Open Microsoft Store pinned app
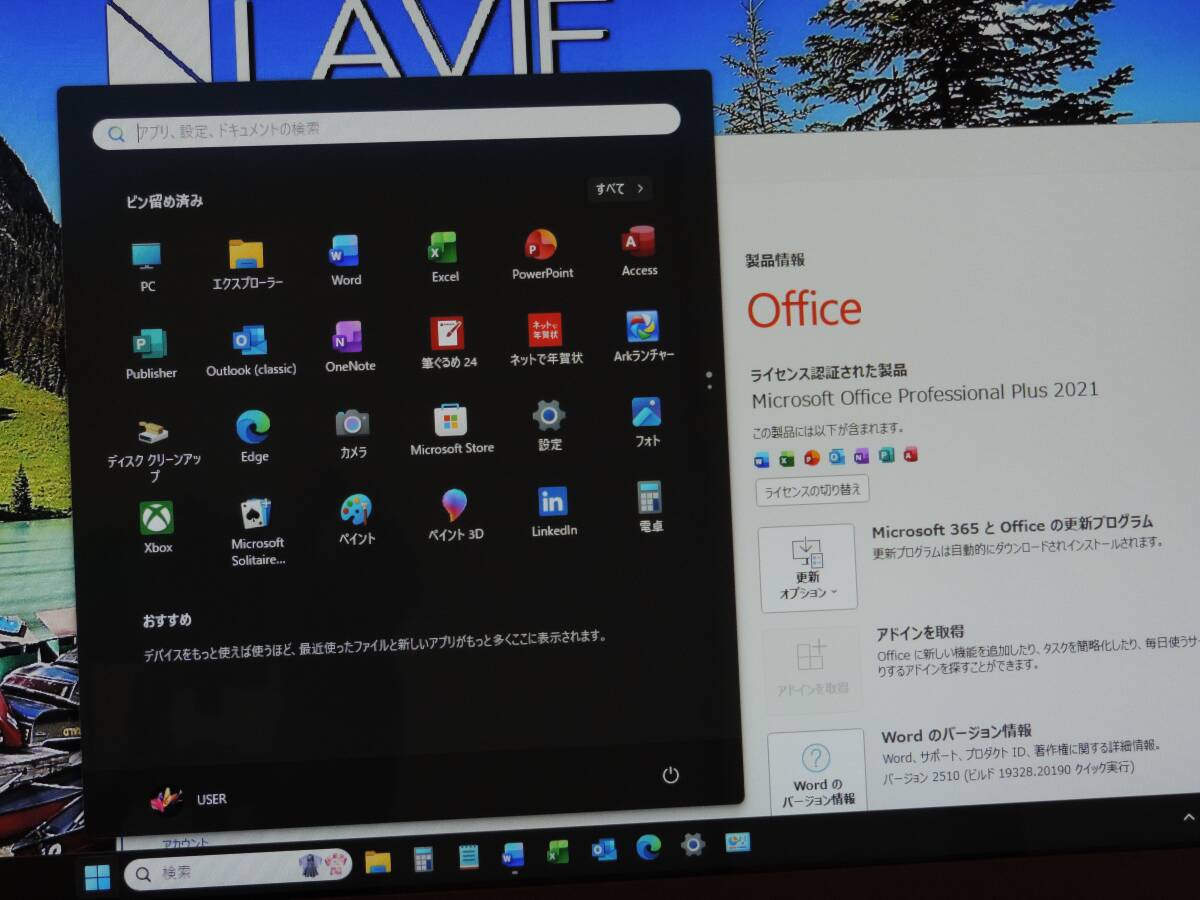 click(451, 430)
